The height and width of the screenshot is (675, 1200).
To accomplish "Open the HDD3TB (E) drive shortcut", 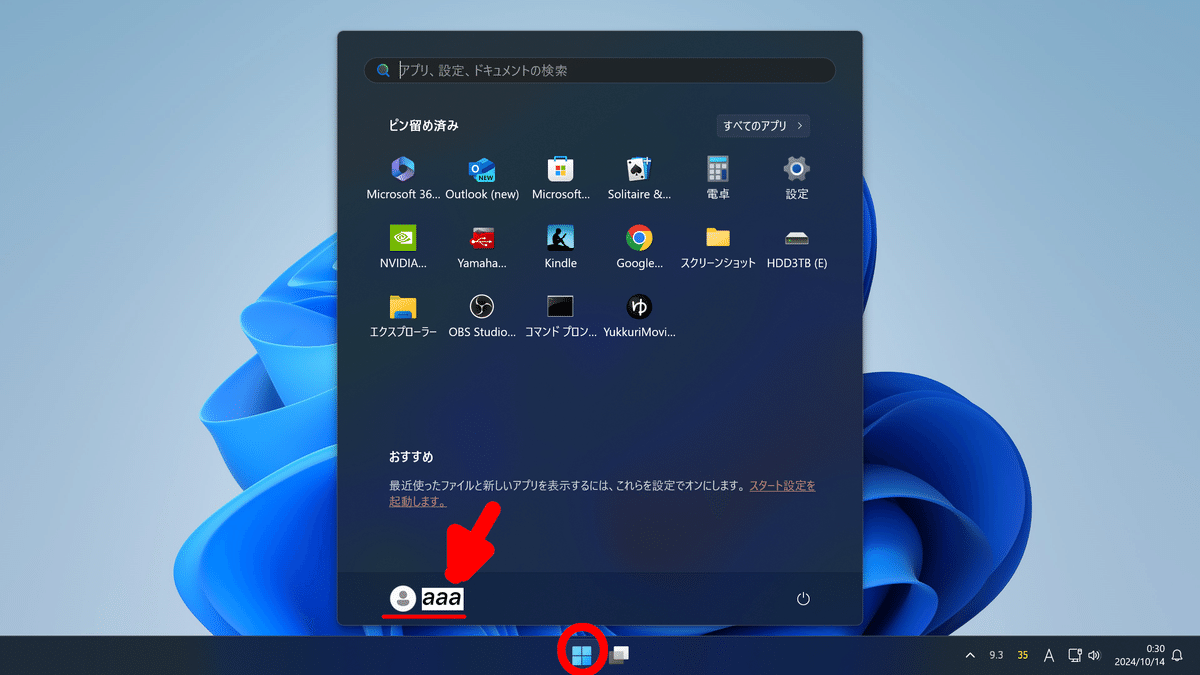I will (796, 248).
